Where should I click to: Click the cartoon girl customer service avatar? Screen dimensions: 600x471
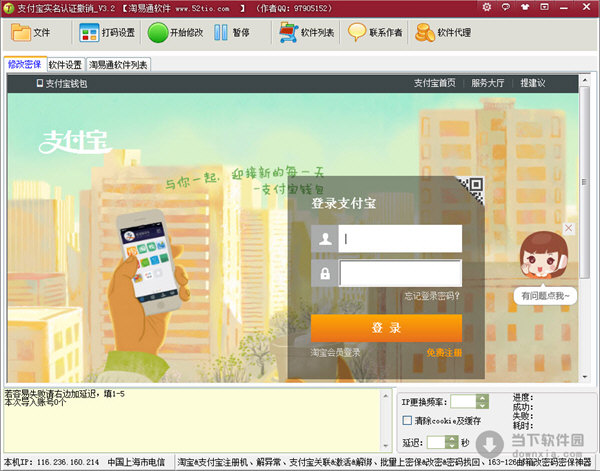pos(543,255)
